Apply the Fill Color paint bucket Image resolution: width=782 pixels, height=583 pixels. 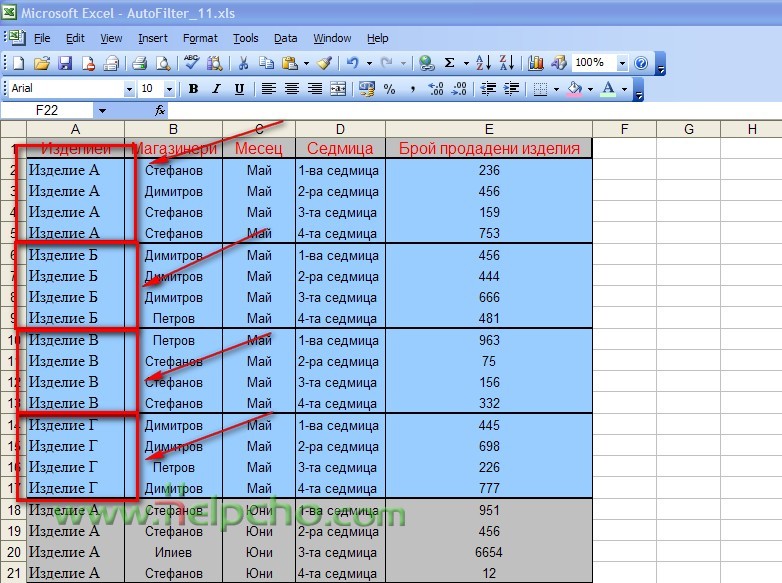(574, 89)
